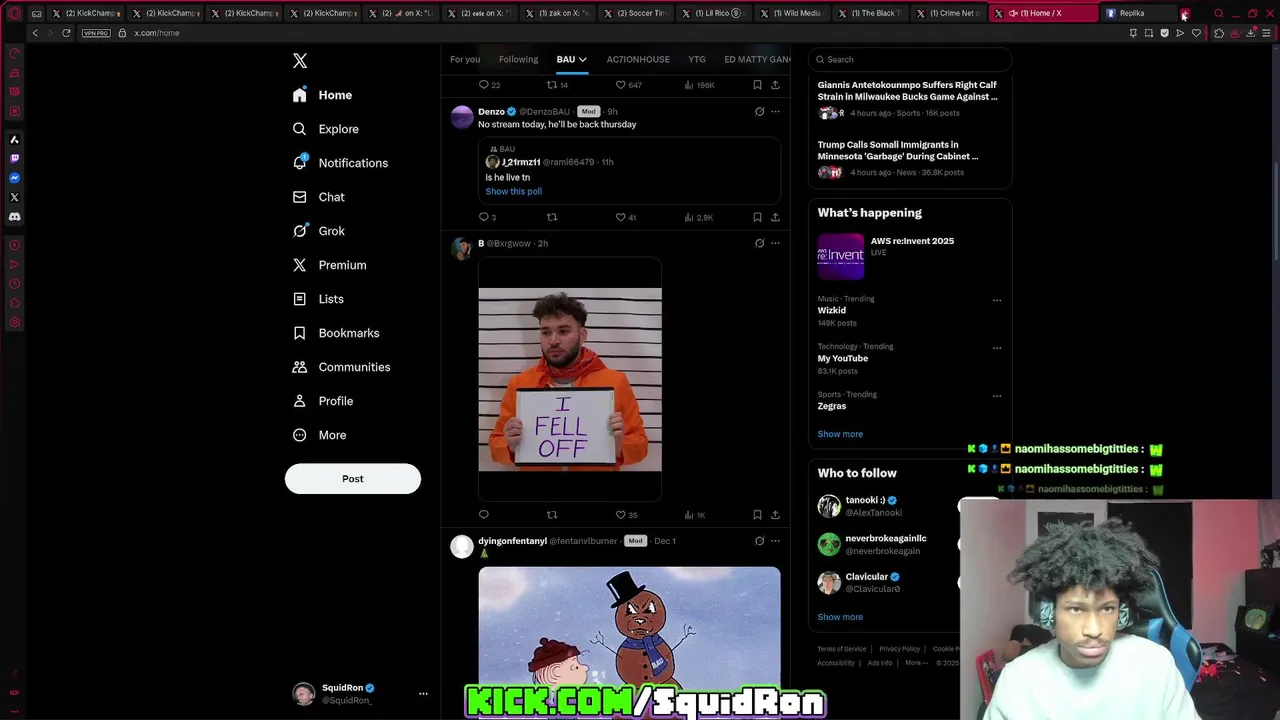The width and height of the screenshot is (1280, 720).
Task: Open more options for Wizkid trend
Action: [x=997, y=300]
